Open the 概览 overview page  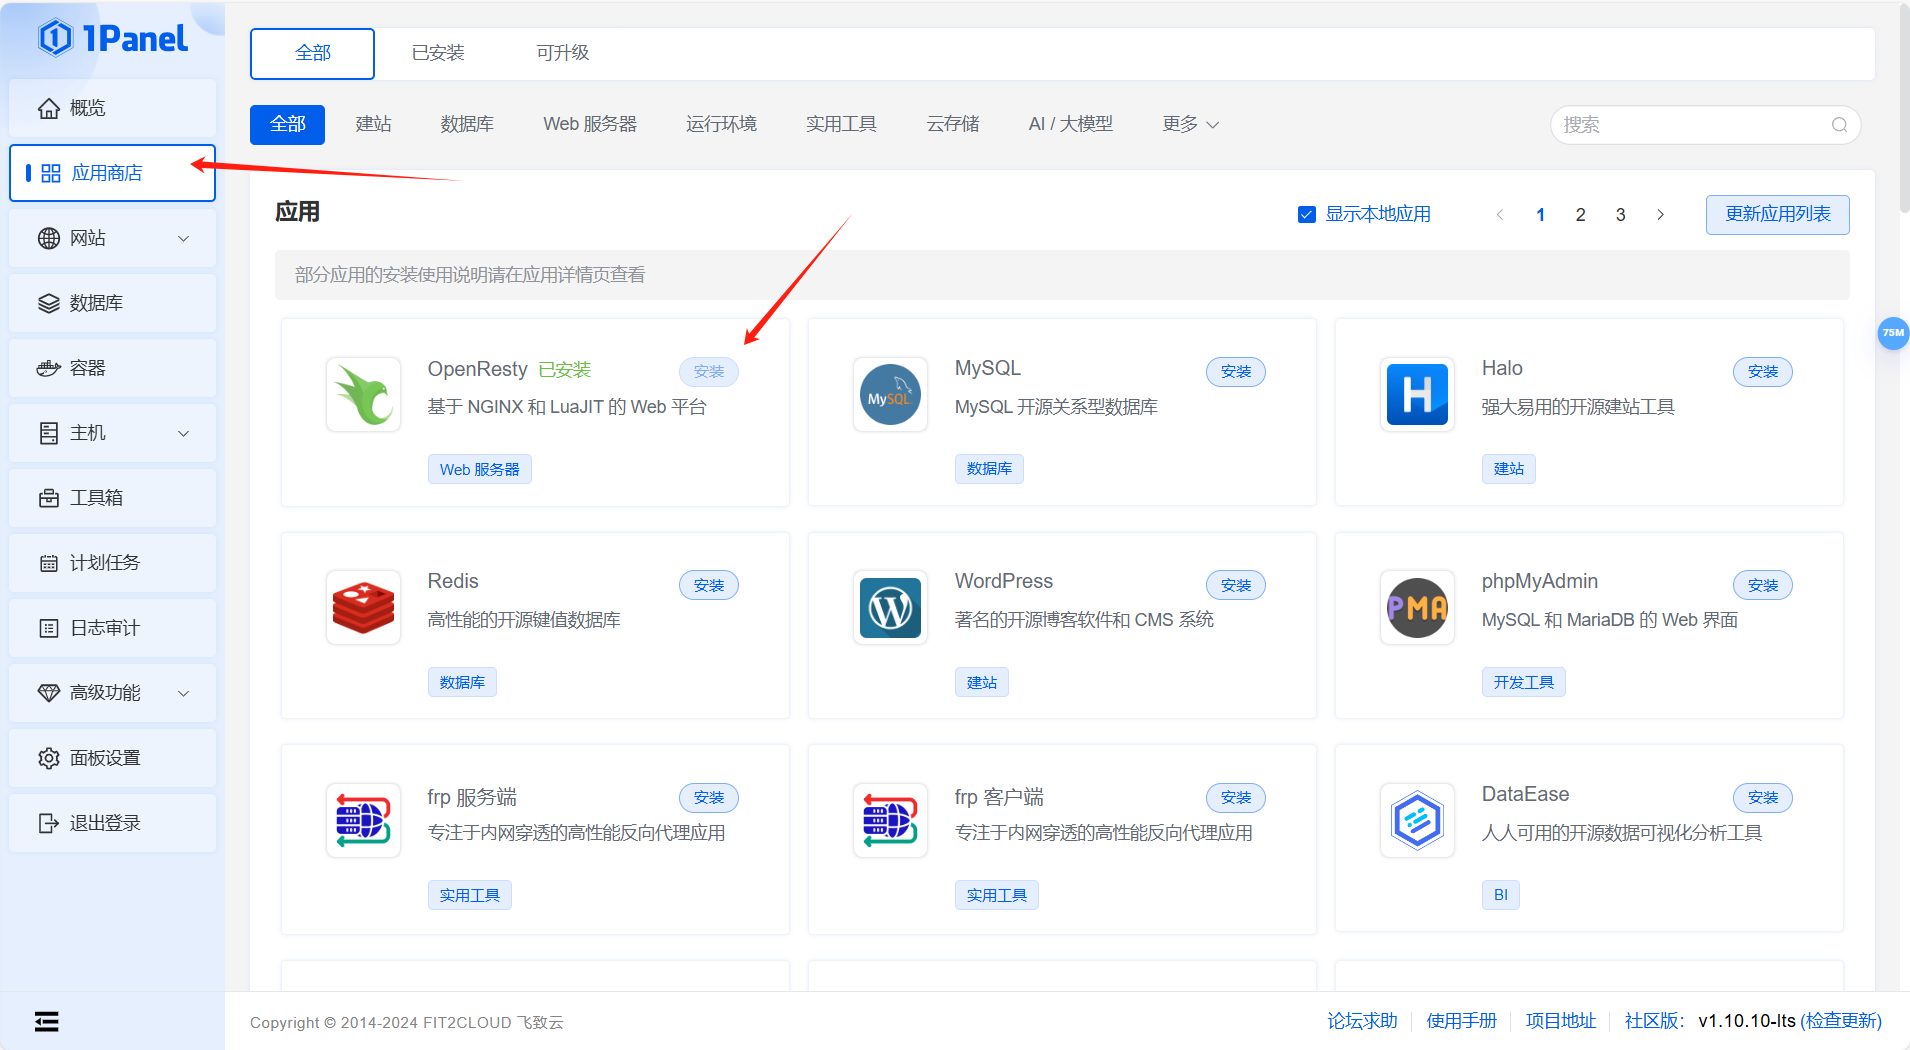click(112, 108)
